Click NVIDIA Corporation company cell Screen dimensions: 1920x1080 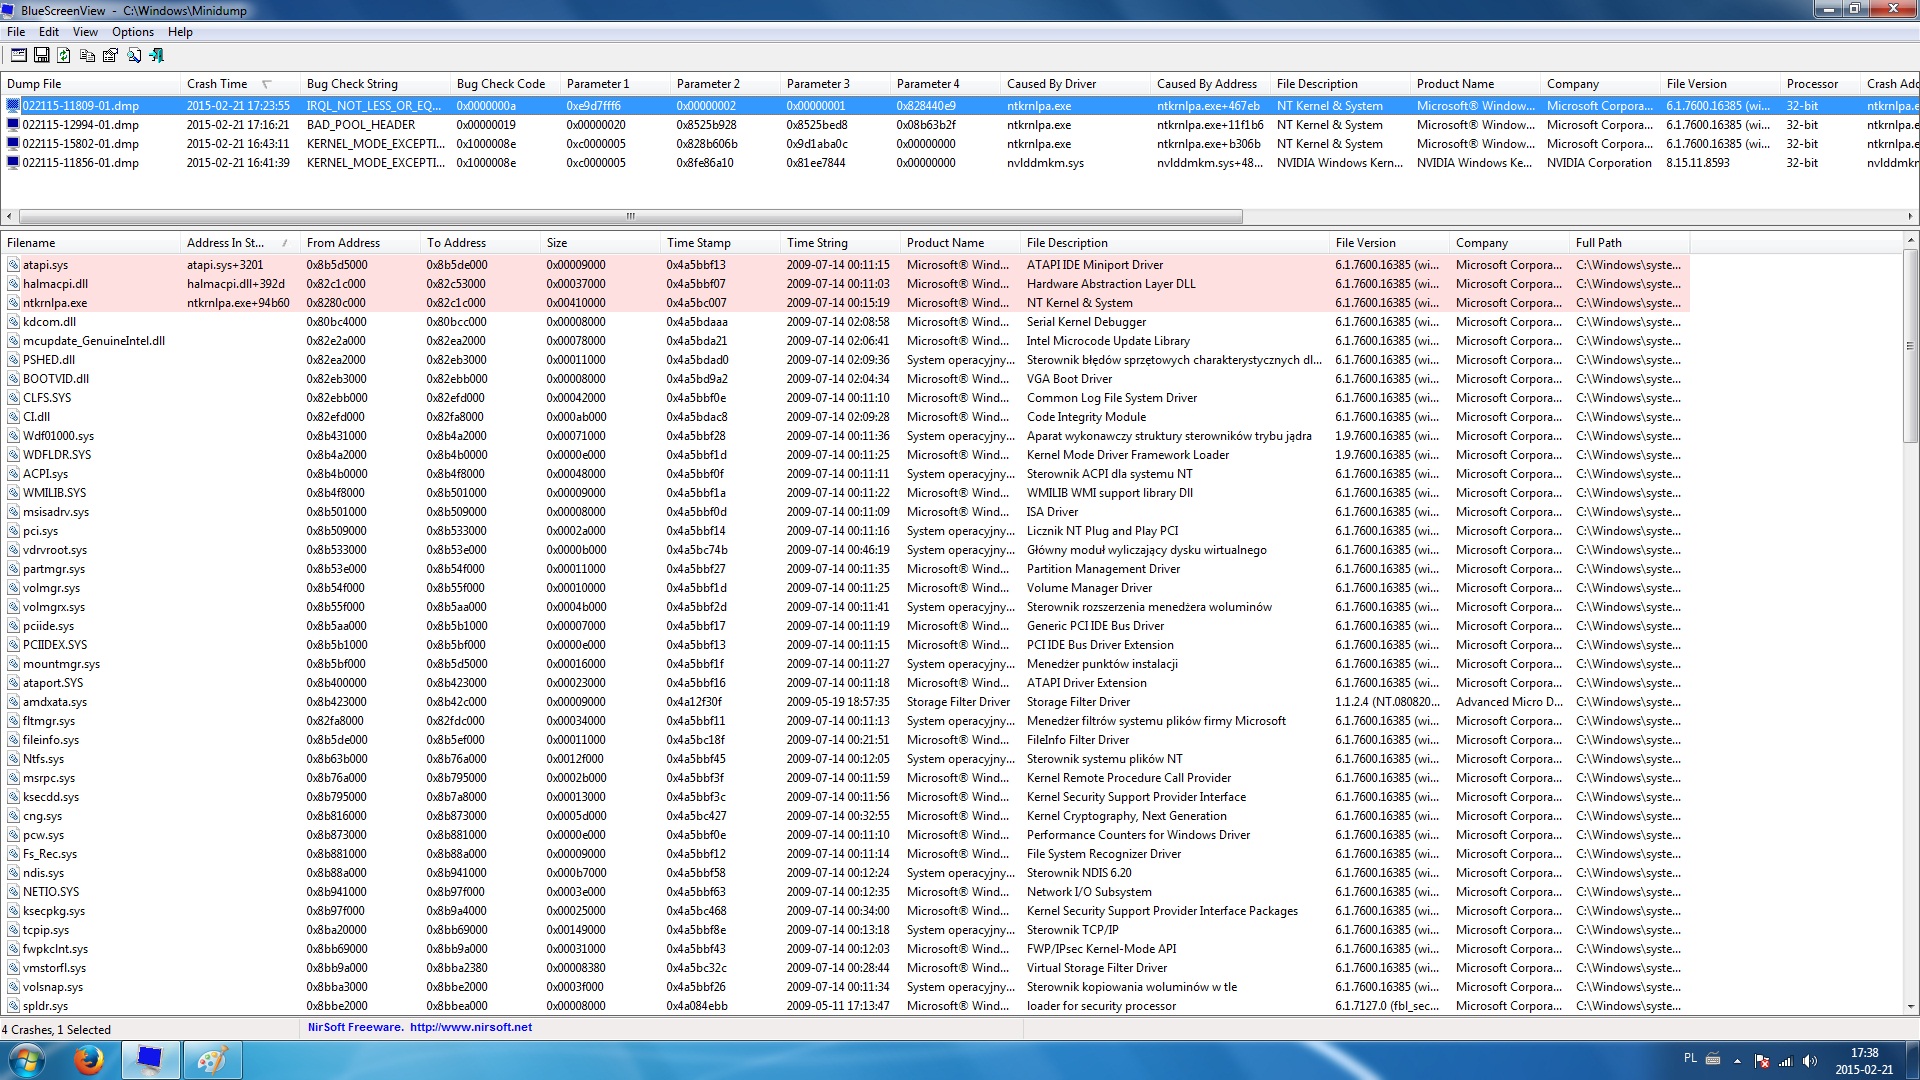(1599, 163)
